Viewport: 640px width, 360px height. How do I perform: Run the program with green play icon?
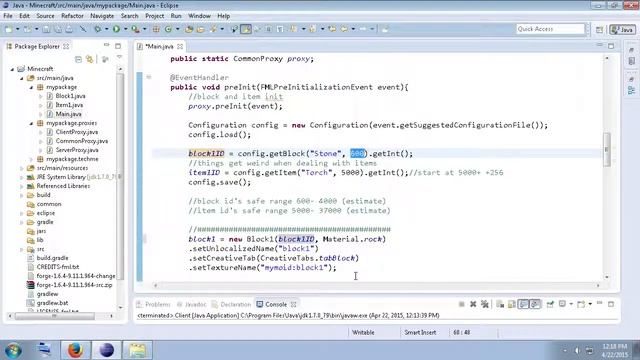point(116,29)
